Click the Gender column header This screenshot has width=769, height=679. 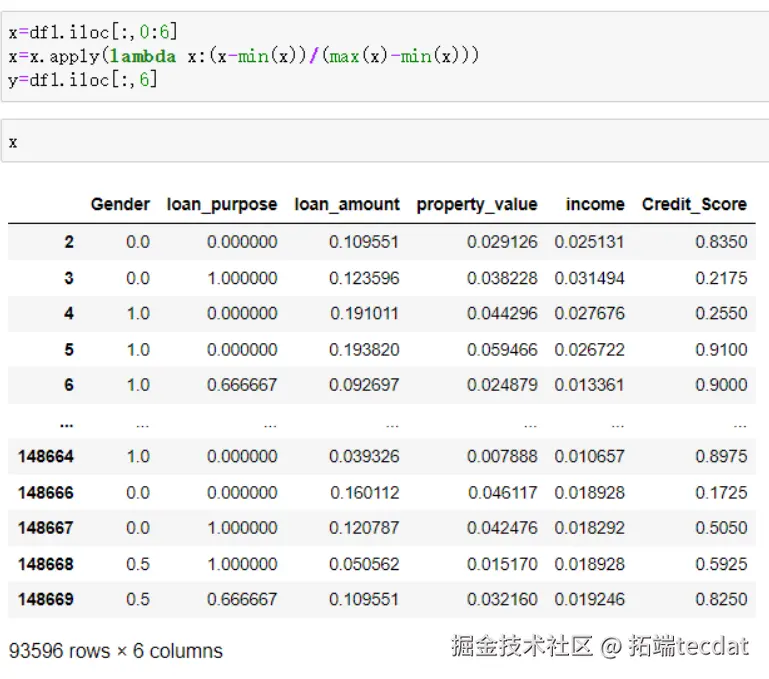120,204
